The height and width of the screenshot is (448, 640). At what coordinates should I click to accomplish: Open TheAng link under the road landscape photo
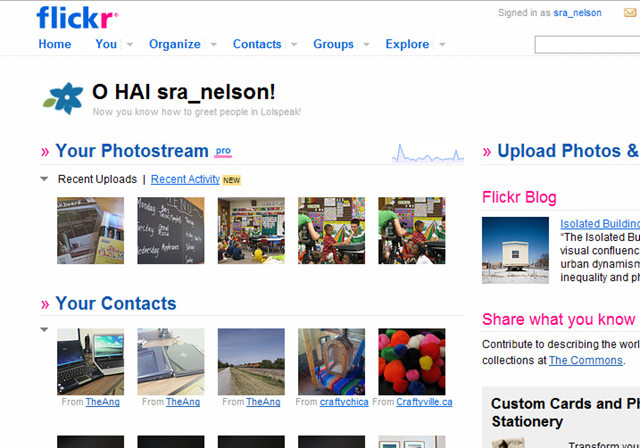click(x=263, y=402)
